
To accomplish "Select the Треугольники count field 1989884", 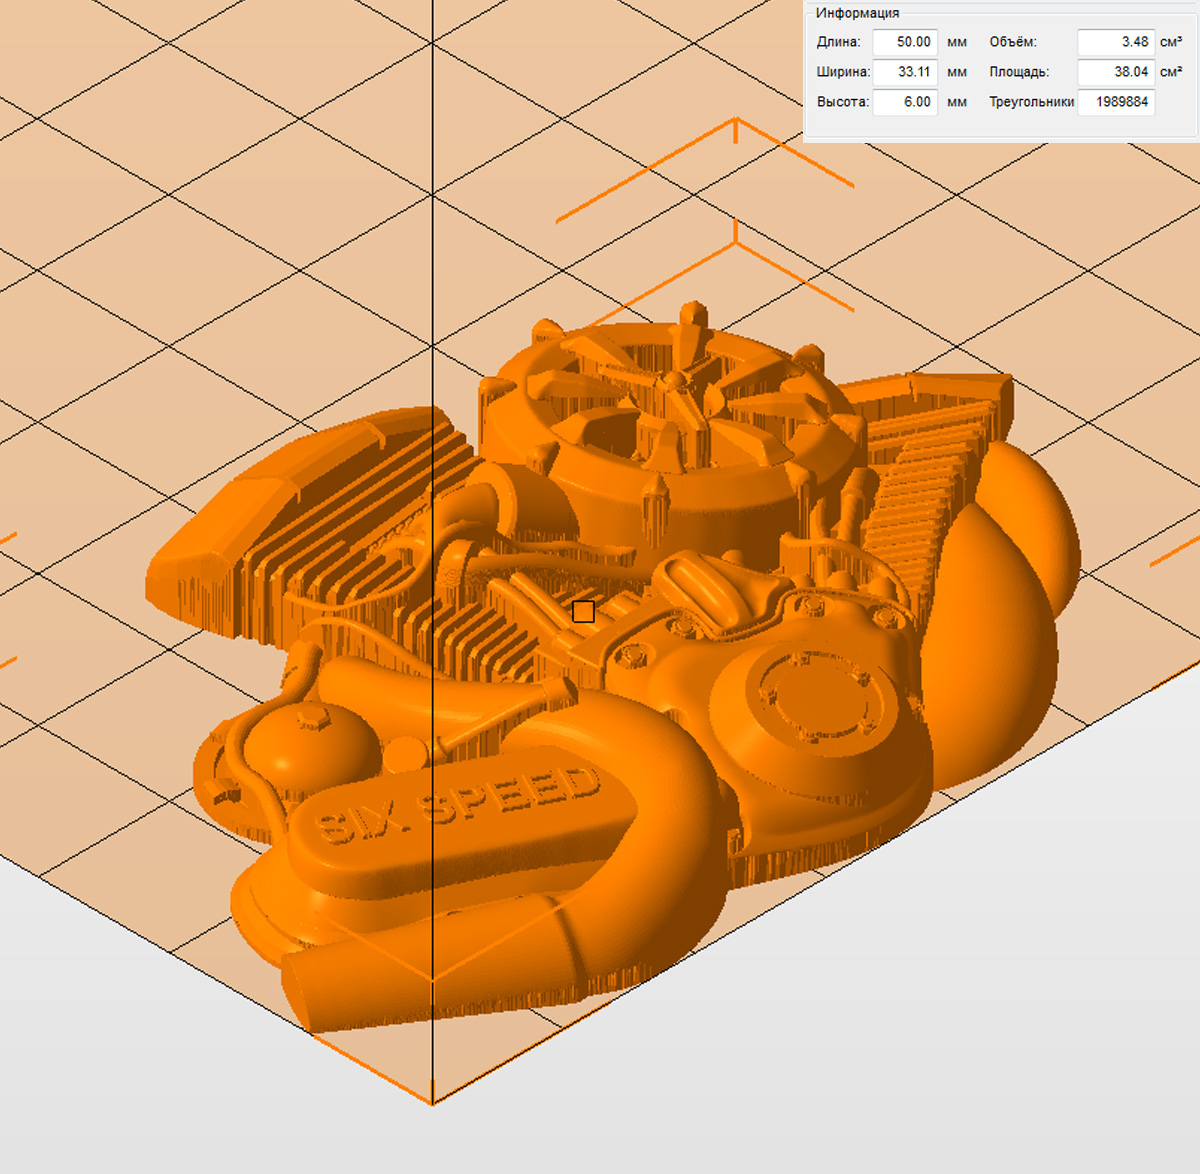I will click(1115, 102).
